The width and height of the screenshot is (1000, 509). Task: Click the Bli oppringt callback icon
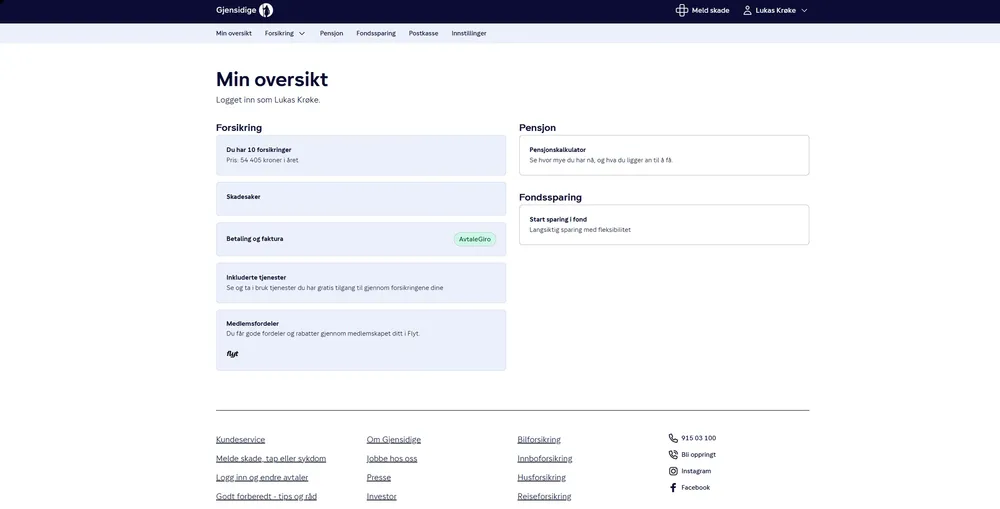(673, 454)
